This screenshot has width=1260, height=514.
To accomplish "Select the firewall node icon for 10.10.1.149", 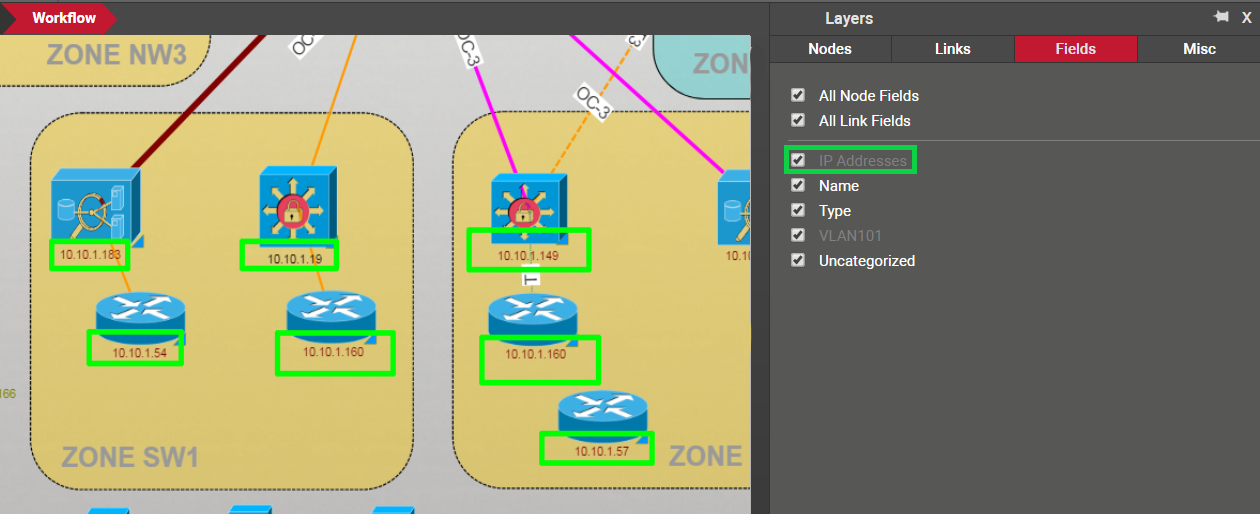I will [x=526, y=207].
